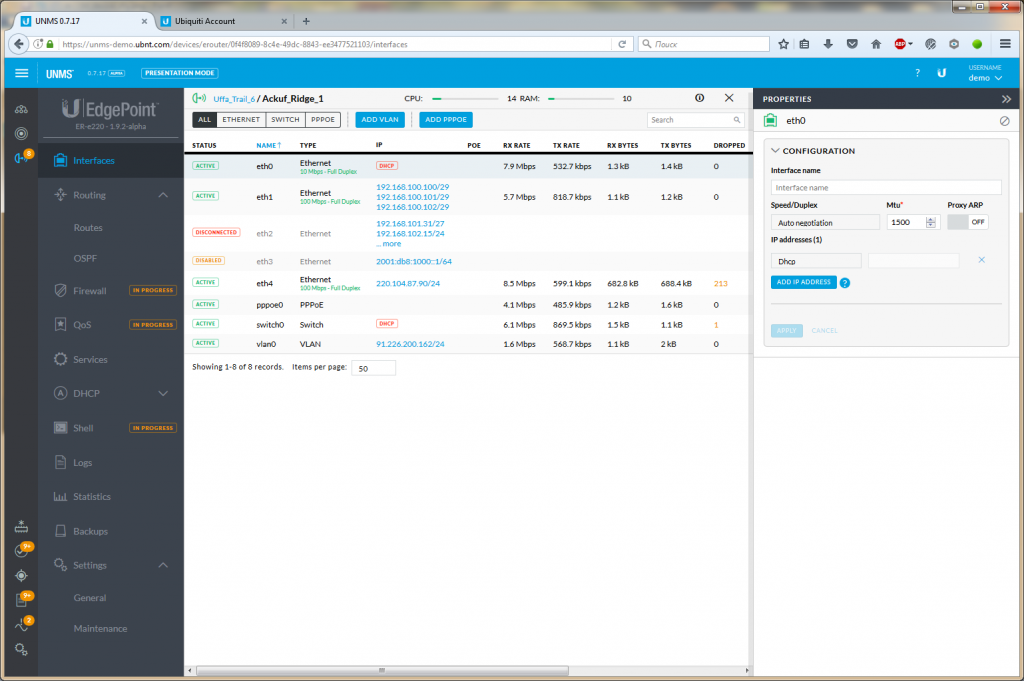The height and width of the screenshot is (681, 1024).
Task: Open the demo username dropdown
Action: (984, 77)
